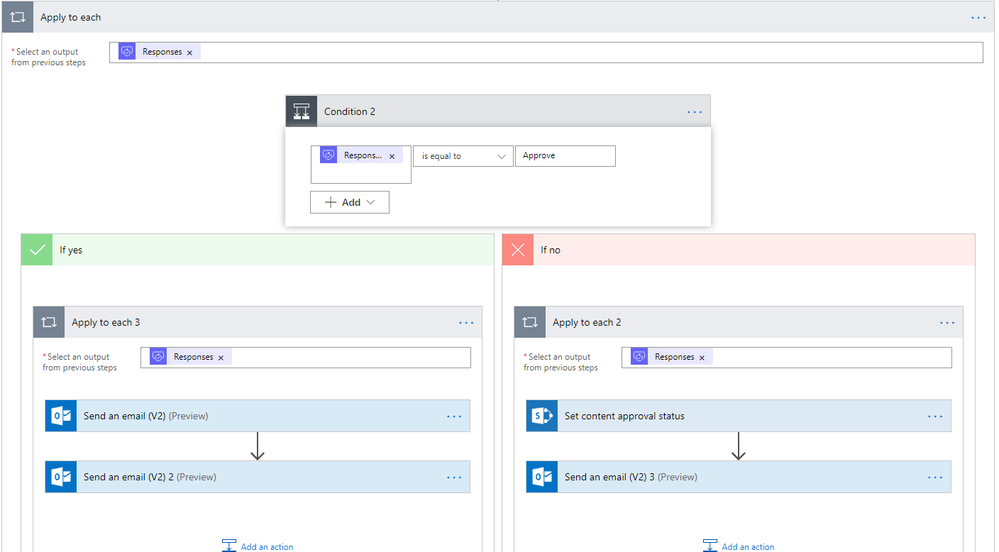Collapse the Apply to each header

pyautogui.click(x=498, y=17)
